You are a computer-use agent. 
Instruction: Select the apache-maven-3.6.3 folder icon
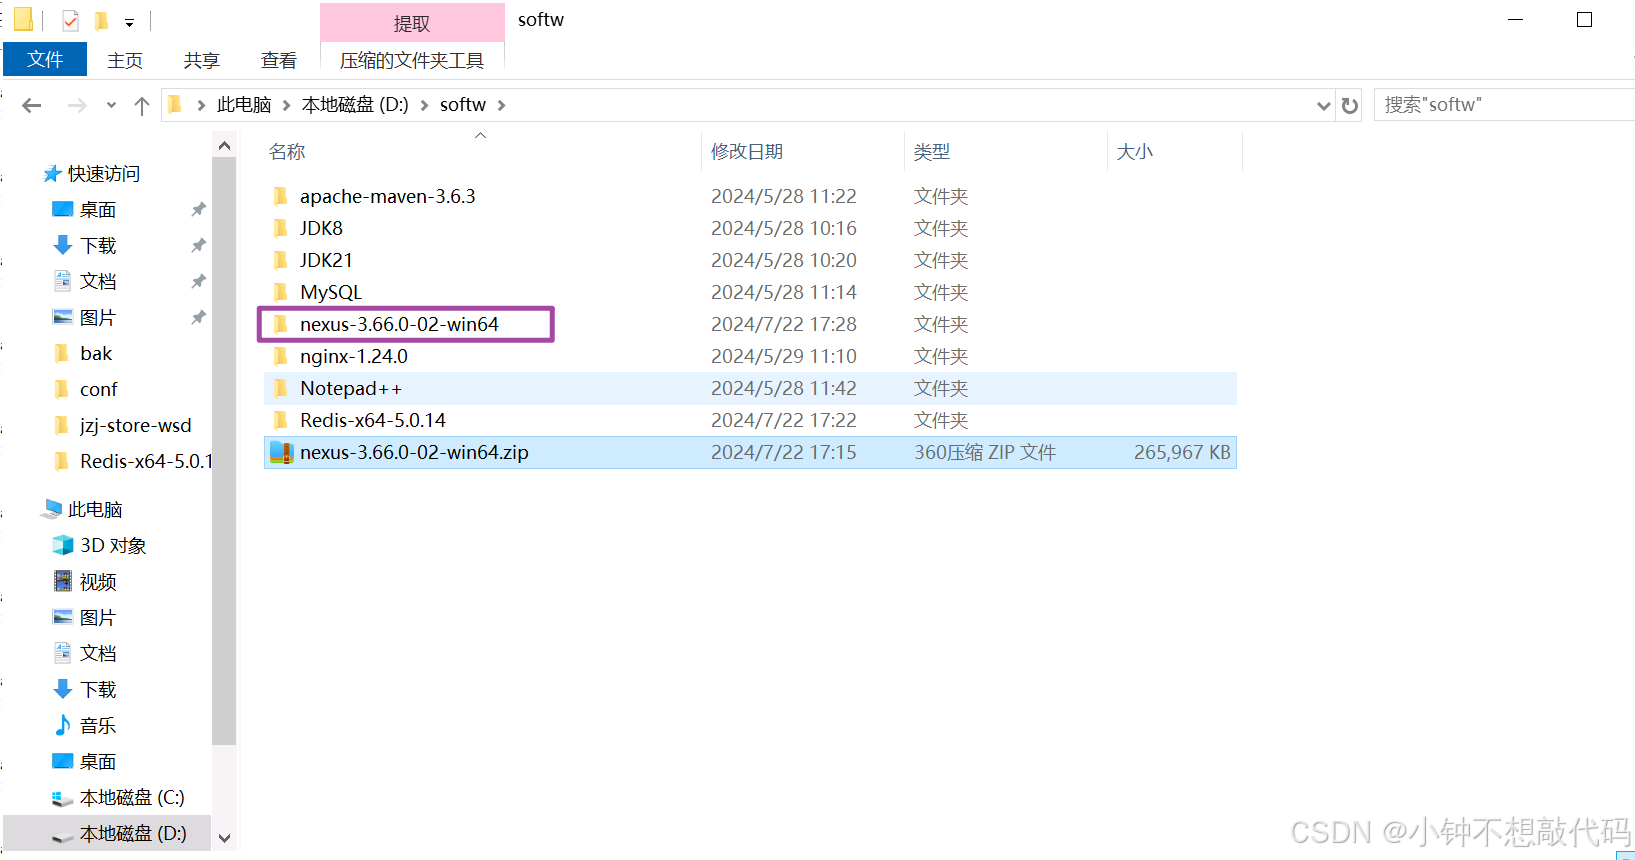(x=281, y=196)
